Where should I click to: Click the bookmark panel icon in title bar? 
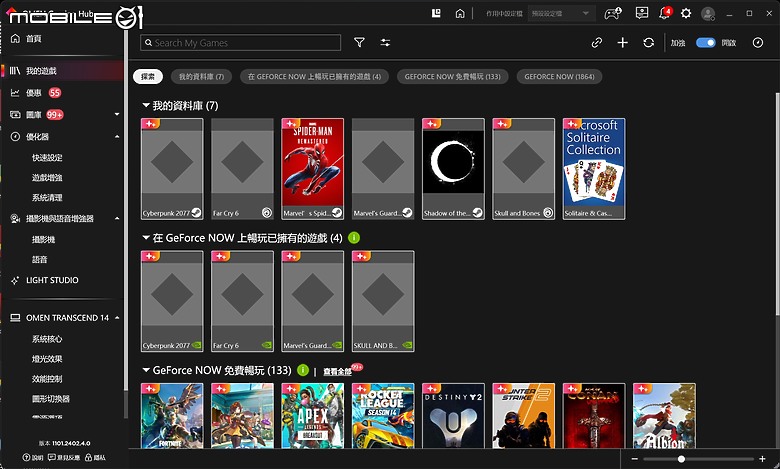point(436,13)
